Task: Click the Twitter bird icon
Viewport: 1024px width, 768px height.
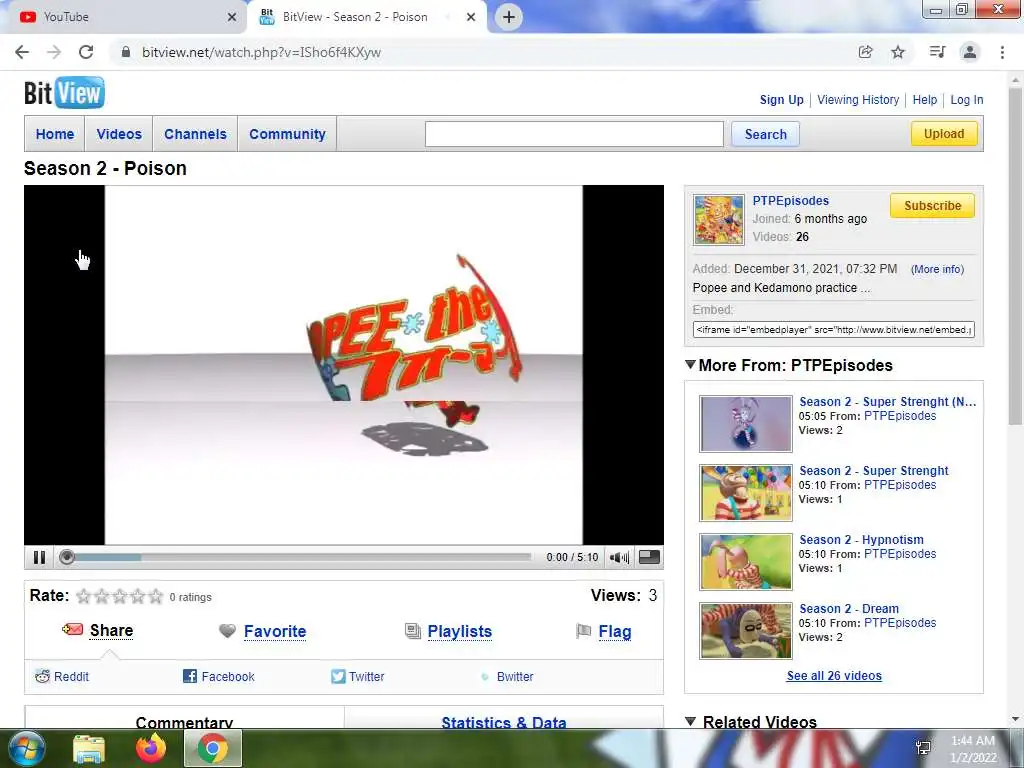Action: pyautogui.click(x=338, y=677)
